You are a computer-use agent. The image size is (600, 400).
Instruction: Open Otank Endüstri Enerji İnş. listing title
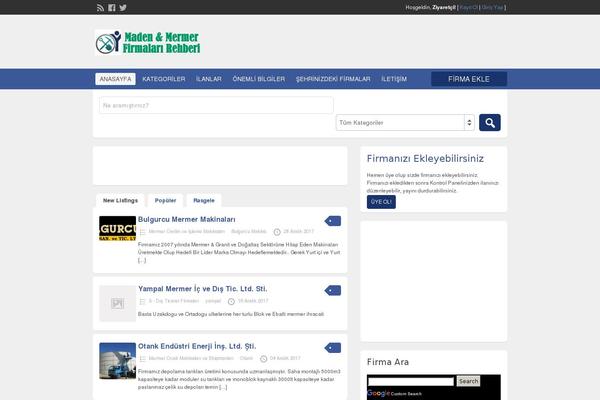click(197, 346)
